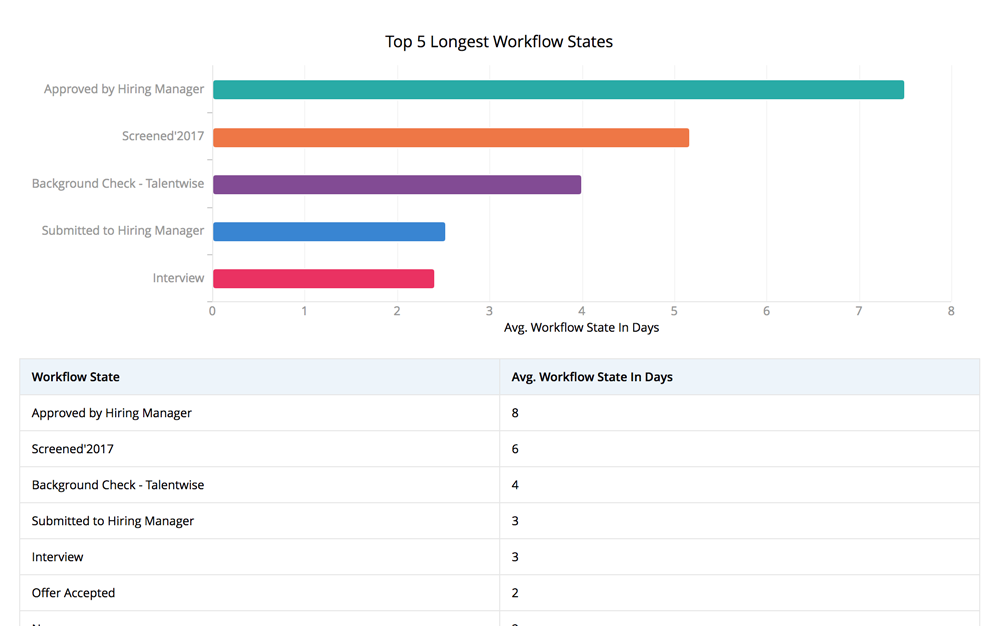Click the Screened'2017 label on chart y-axis

pos(163,137)
